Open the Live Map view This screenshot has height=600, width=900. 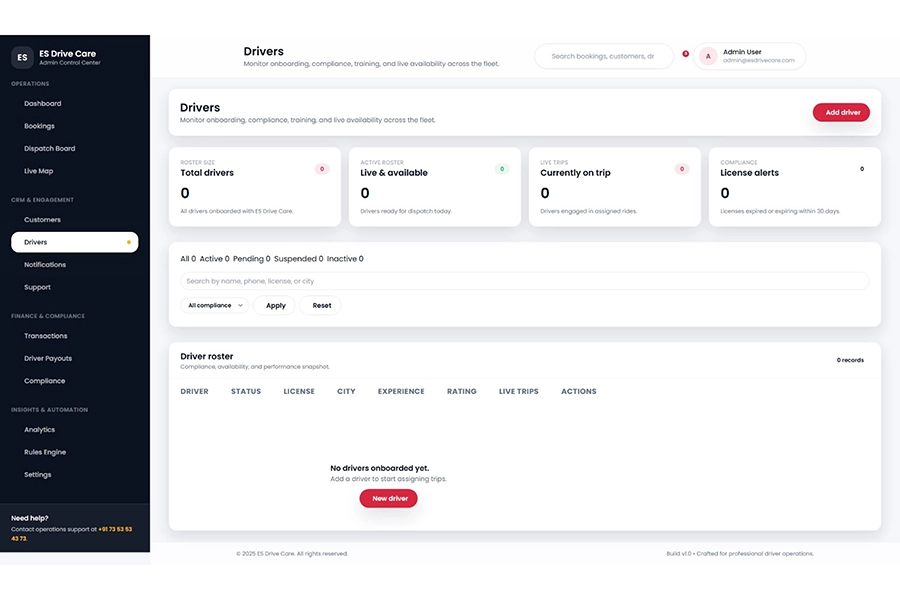point(38,170)
